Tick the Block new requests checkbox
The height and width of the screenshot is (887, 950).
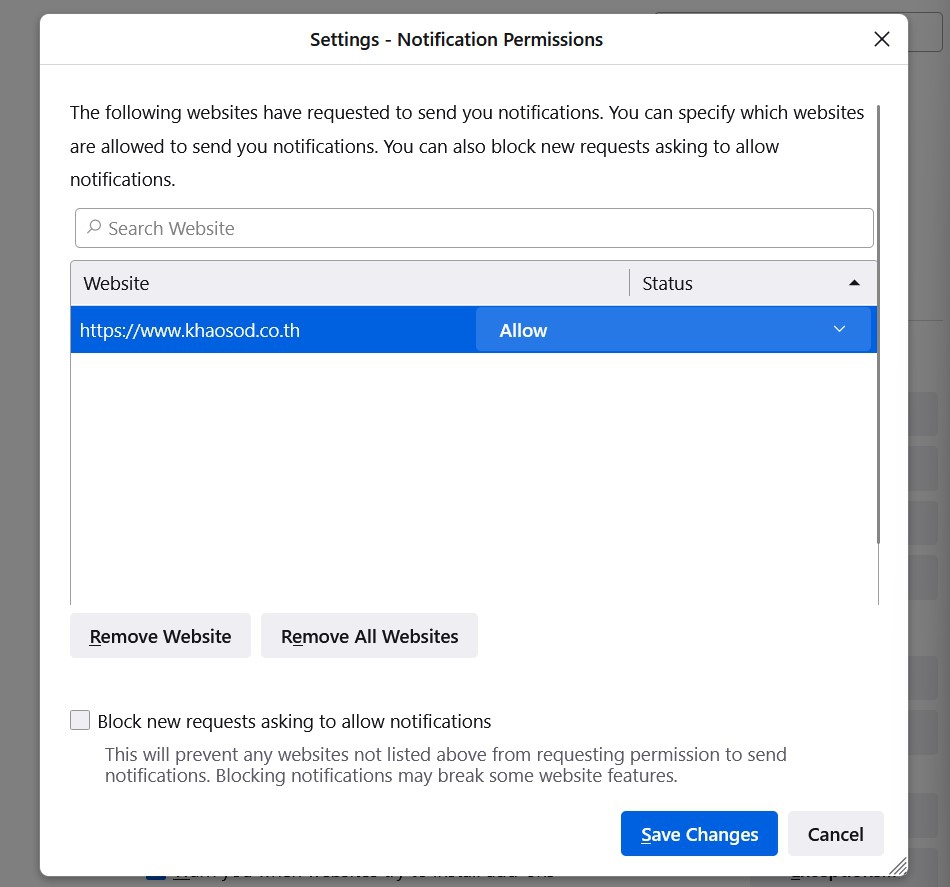(x=80, y=721)
